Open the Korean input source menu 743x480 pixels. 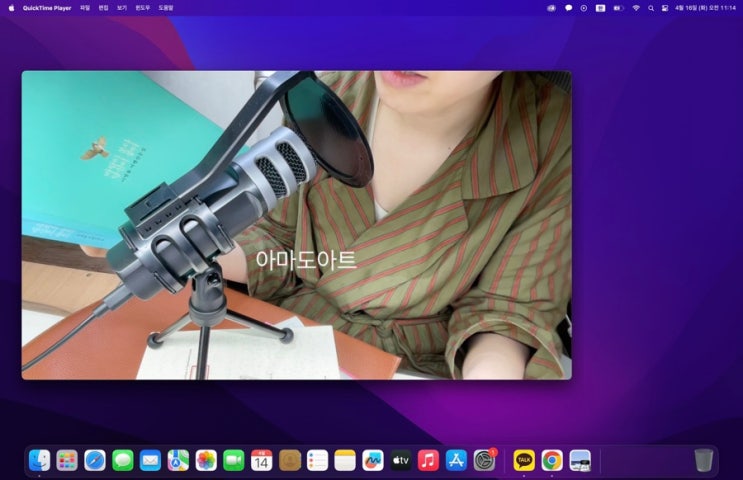pyautogui.click(x=600, y=8)
